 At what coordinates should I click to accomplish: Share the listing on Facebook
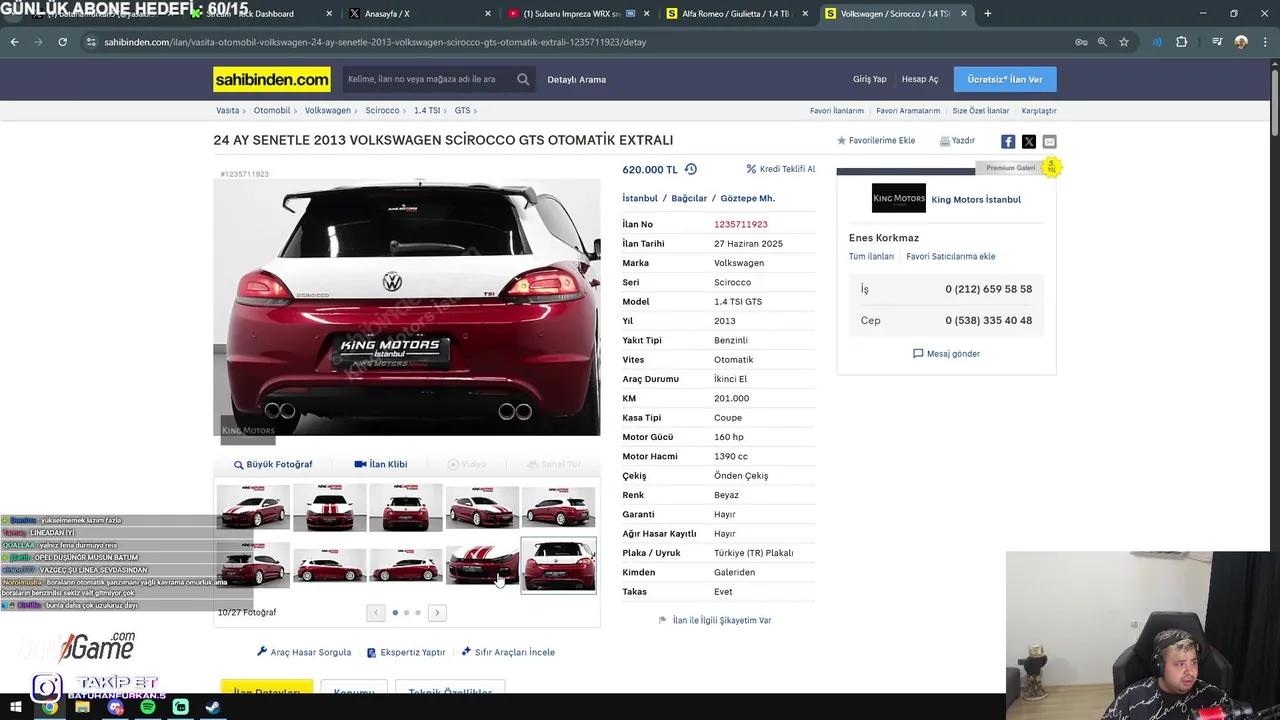(1008, 141)
